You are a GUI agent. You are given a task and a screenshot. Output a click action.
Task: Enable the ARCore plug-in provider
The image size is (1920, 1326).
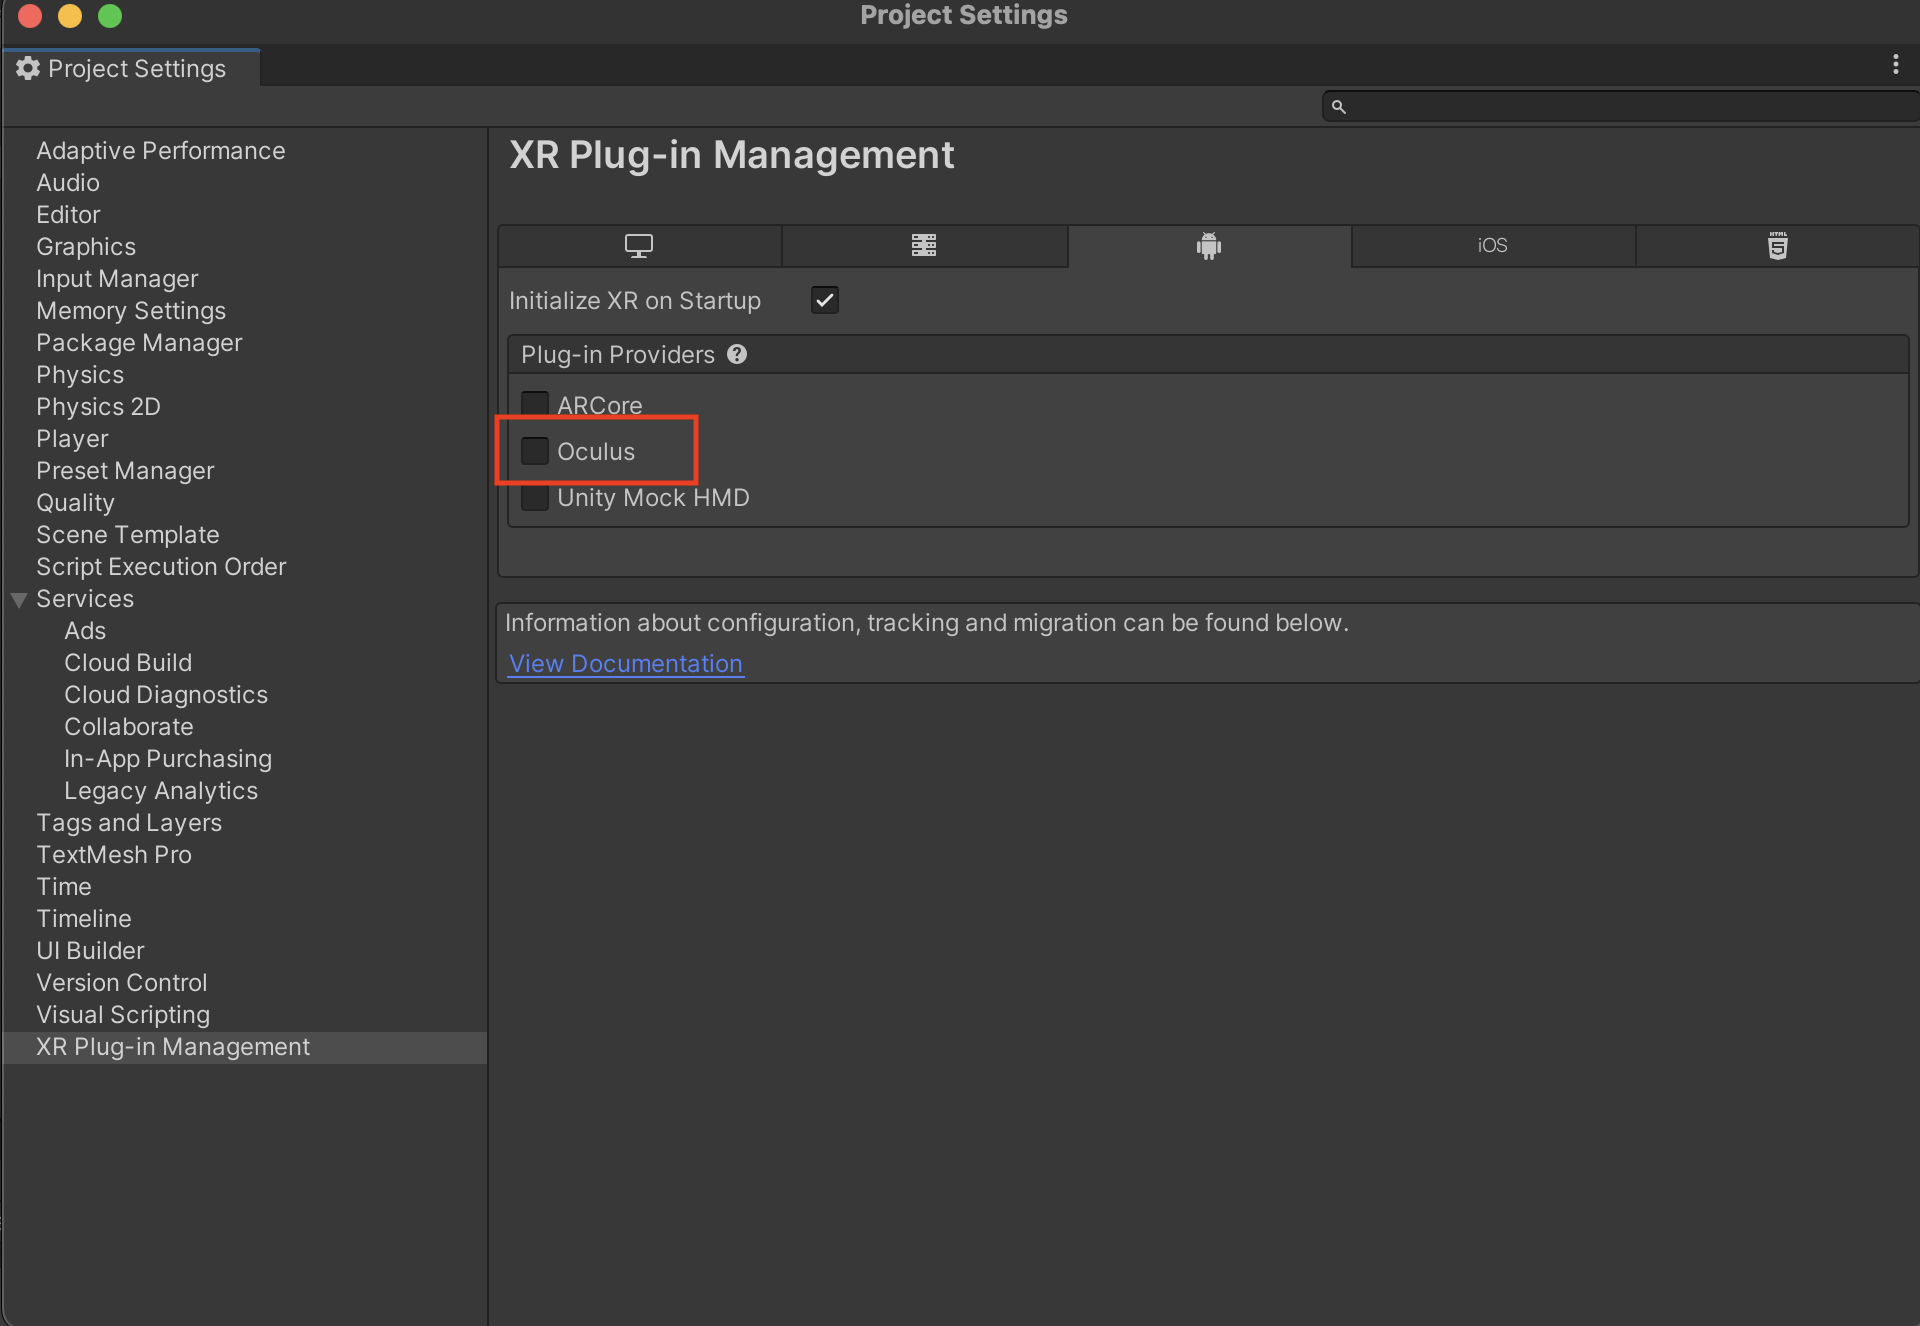click(x=535, y=402)
